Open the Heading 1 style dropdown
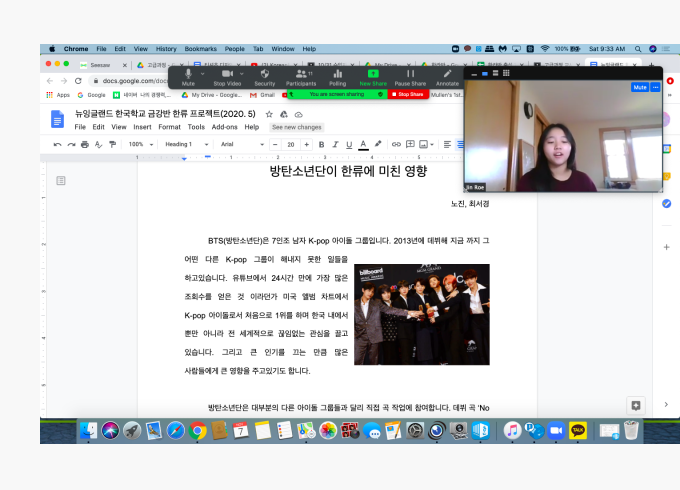 pyautogui.click(x=186, y=144)
